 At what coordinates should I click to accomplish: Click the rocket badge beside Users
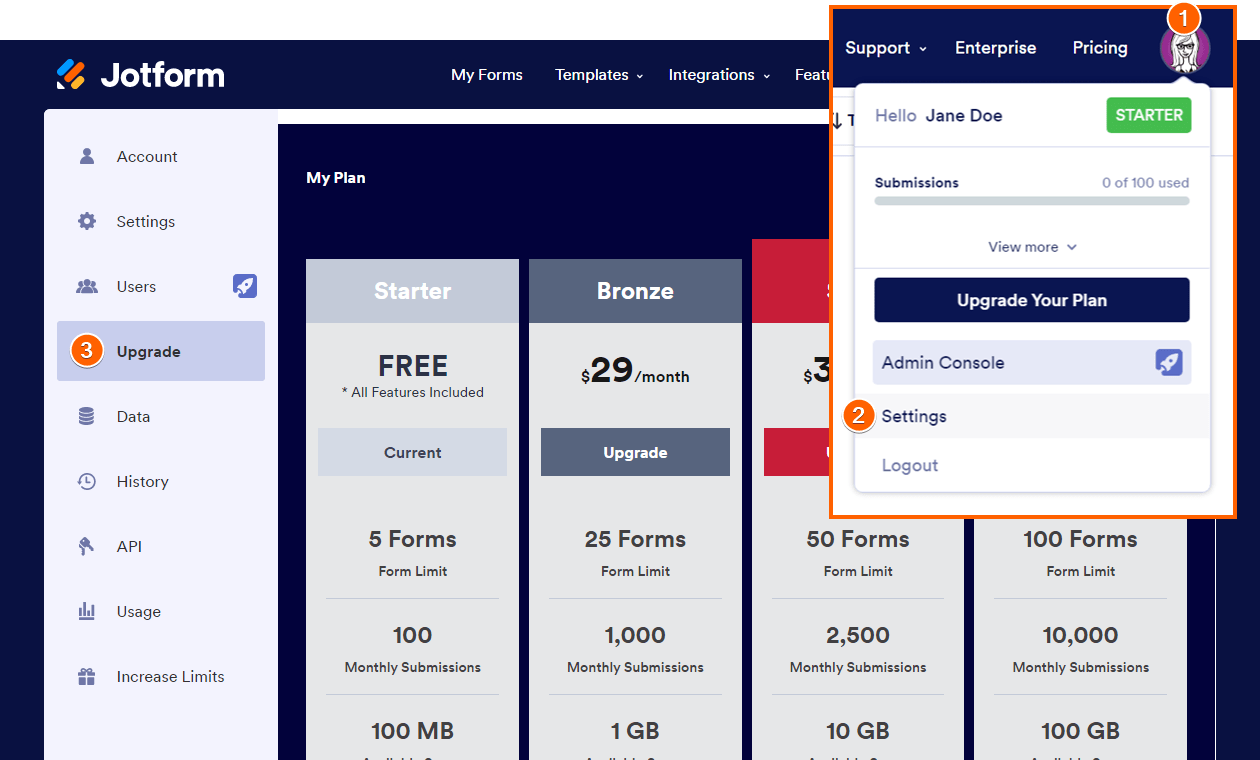[x=245, y=286]
